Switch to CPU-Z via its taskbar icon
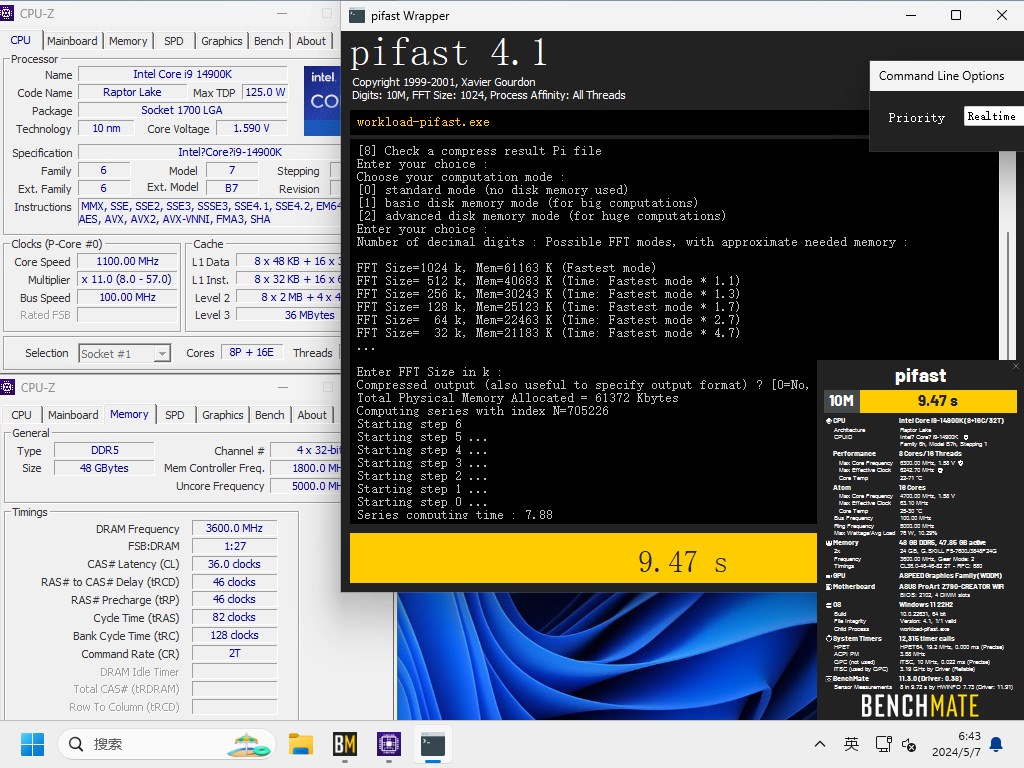This screenshot has height=768, width=1024. [389, 744]
